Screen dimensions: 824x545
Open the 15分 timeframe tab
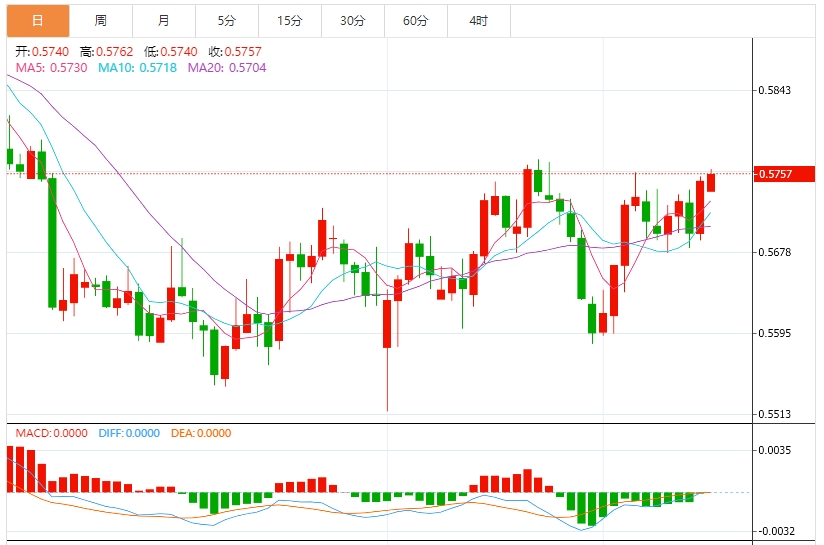point(290,21)
